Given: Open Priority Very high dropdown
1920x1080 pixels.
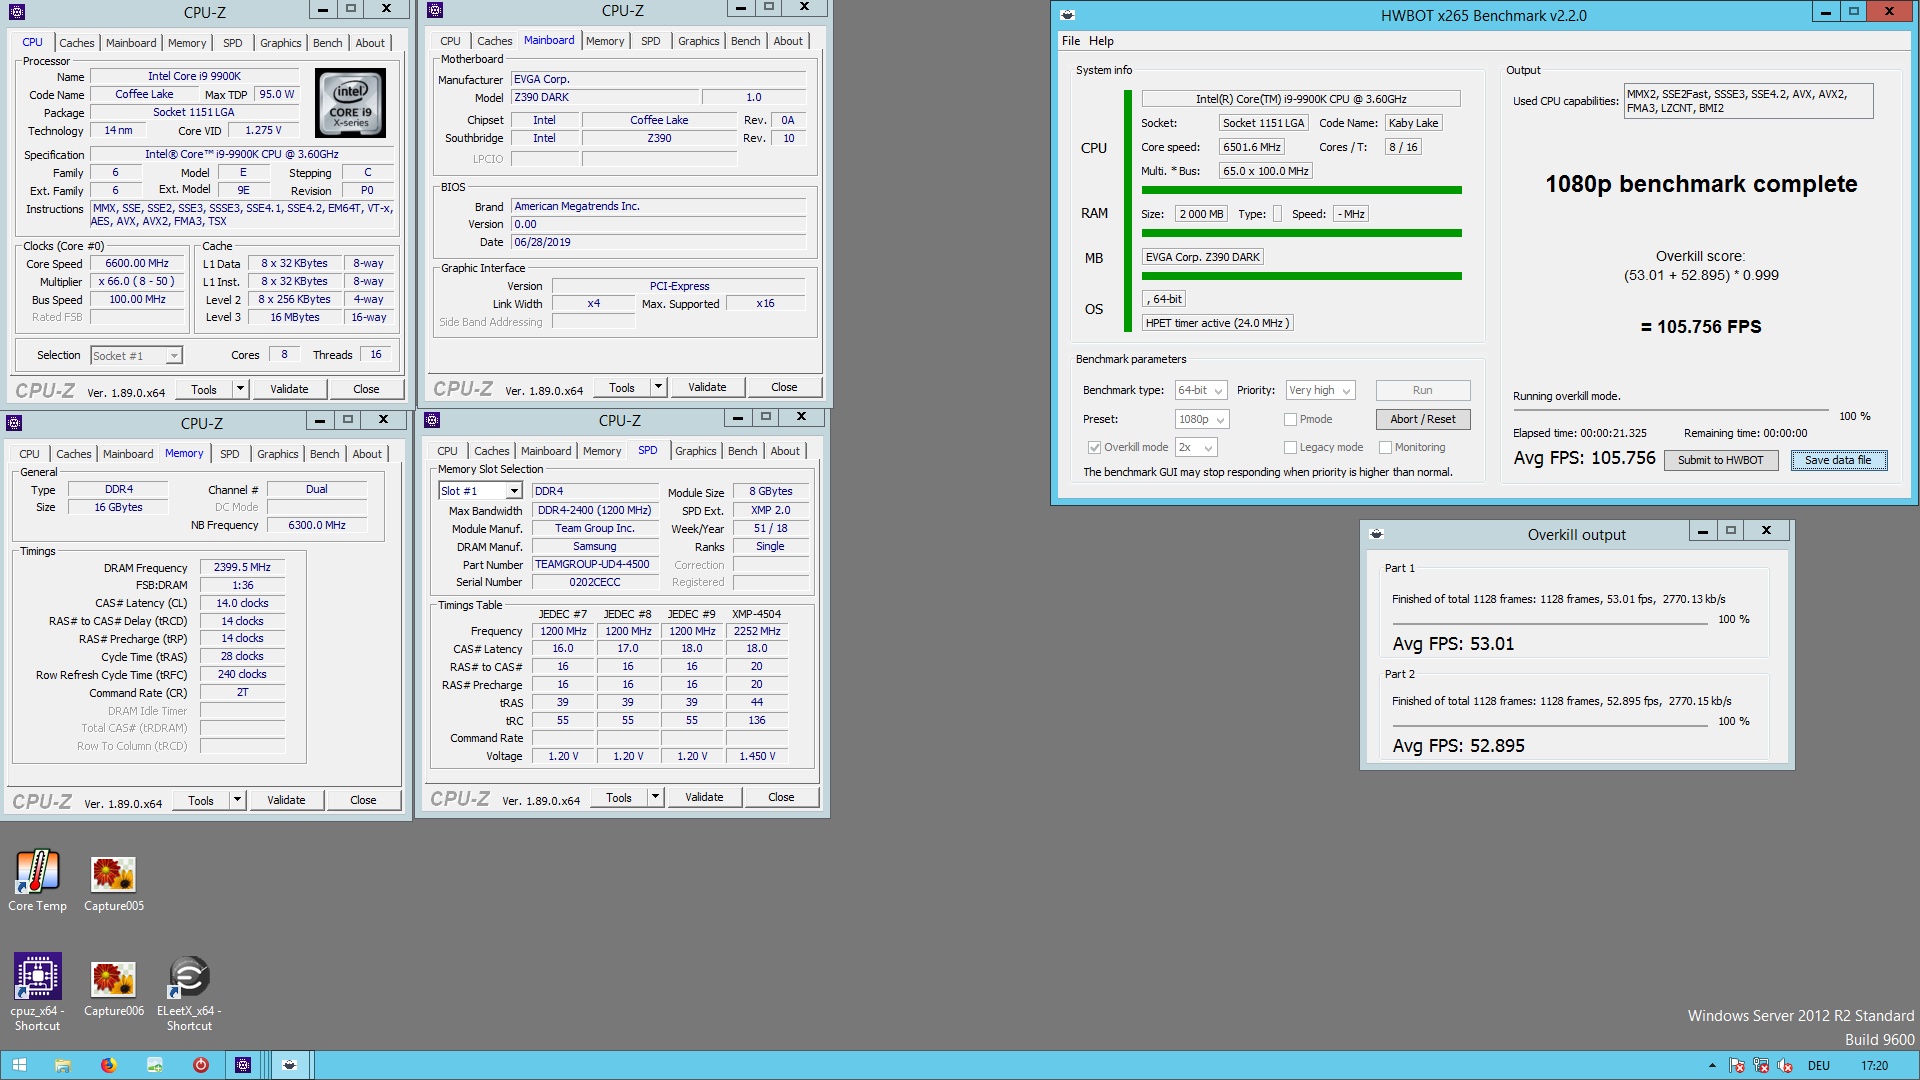Looking at the screenshot, I should pyautogui.click(x=1321, y=390).
